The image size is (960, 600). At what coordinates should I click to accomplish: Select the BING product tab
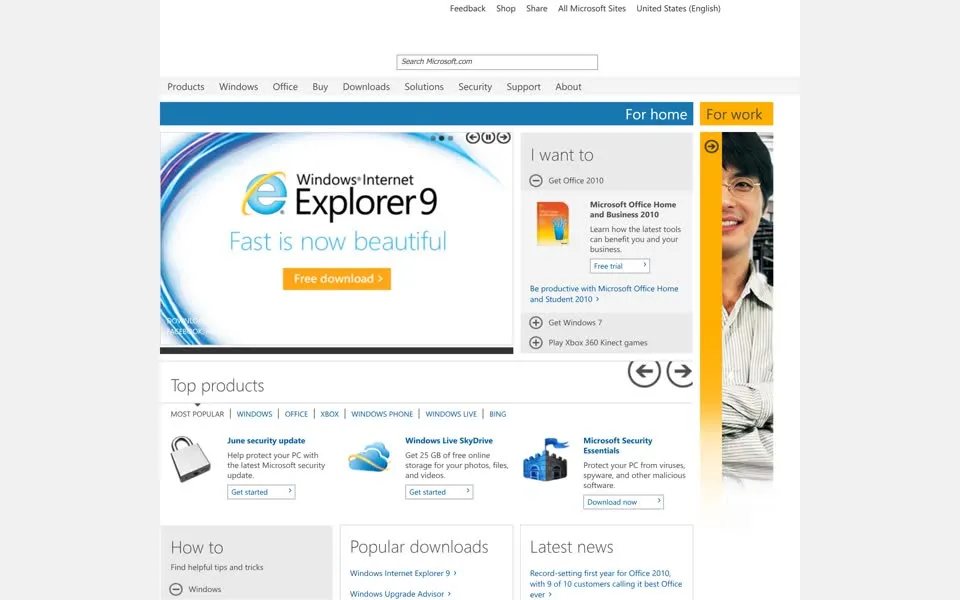[498, 414]
